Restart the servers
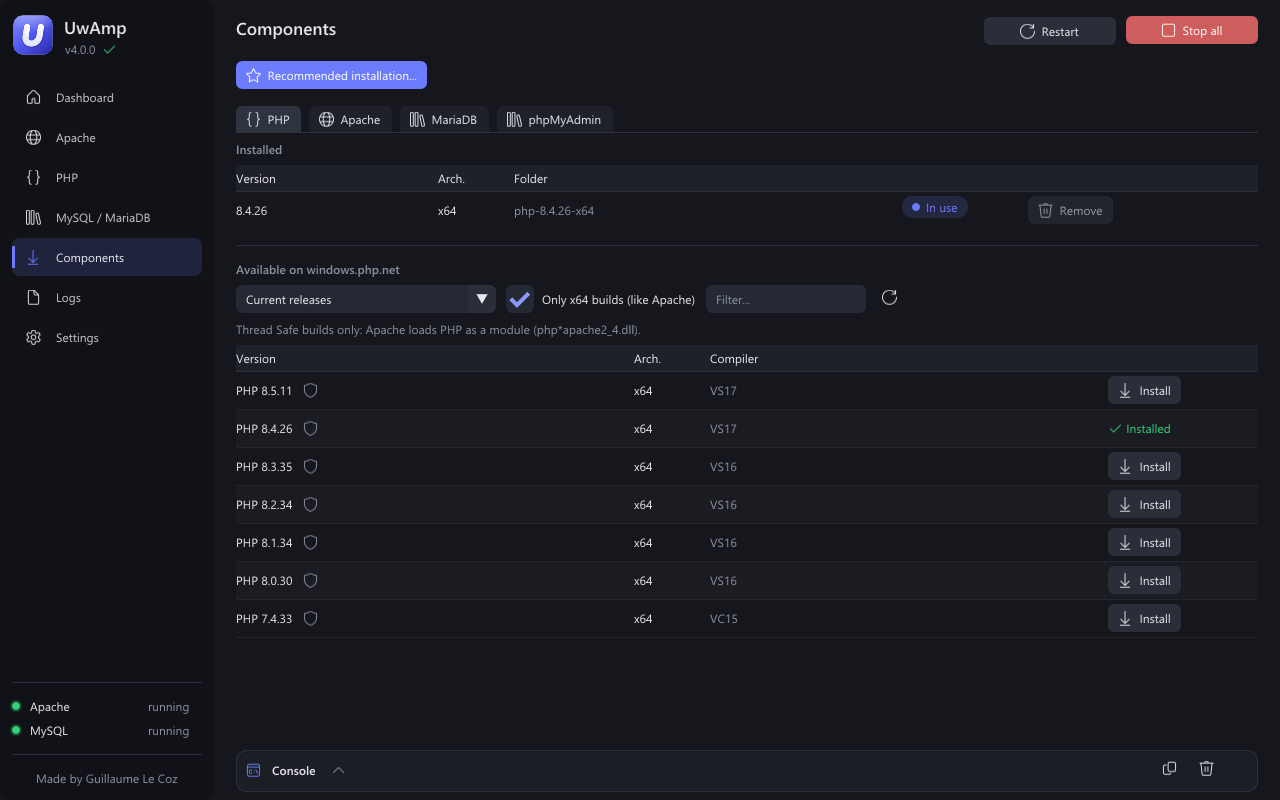 (1050, 31)
